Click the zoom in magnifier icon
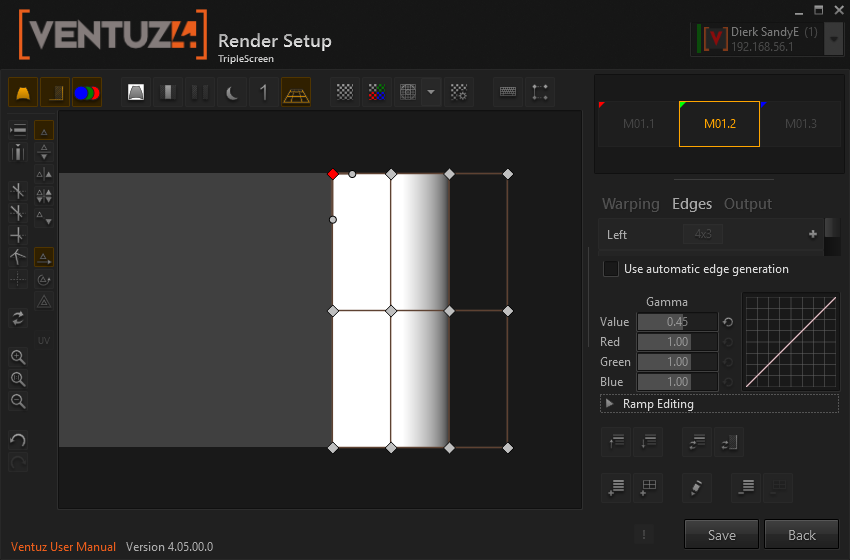The width and height of the screenshot is (850, 560). click(x=18, y=357)
